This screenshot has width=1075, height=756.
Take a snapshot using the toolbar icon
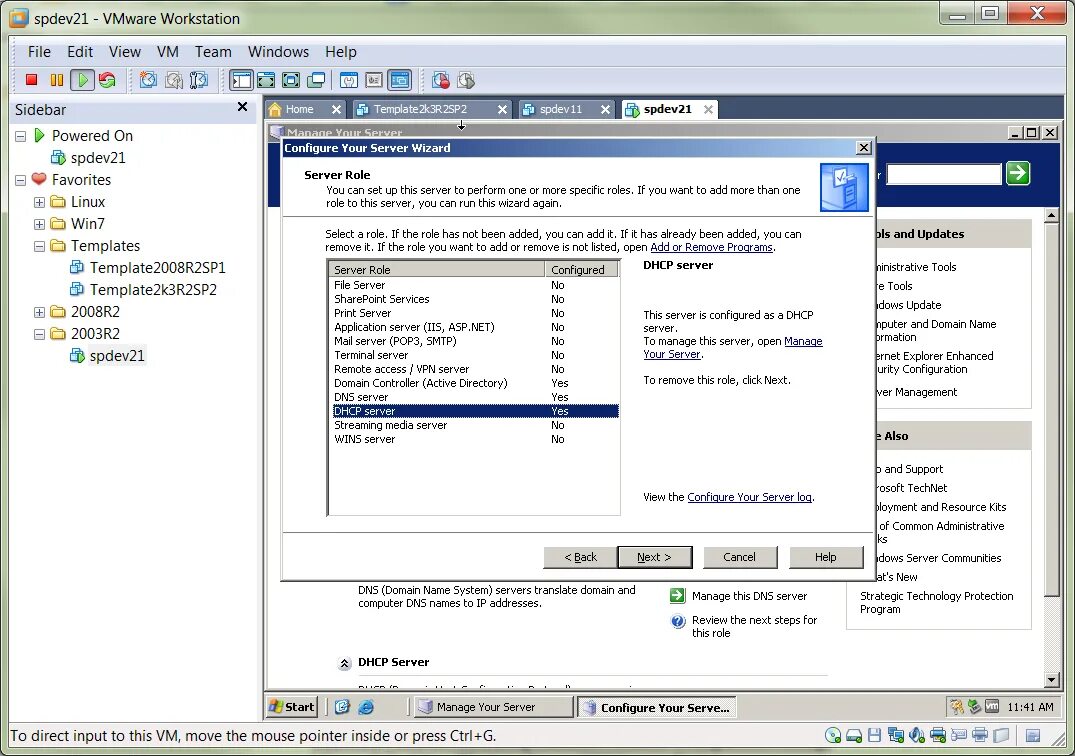click(x=148, y=80)
